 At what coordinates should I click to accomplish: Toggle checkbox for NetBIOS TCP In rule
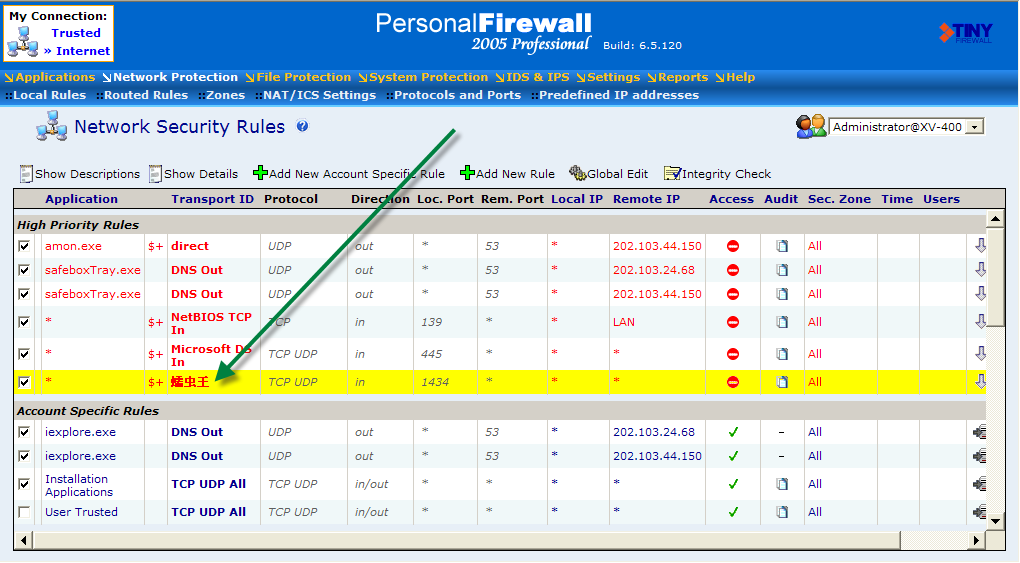24,322
